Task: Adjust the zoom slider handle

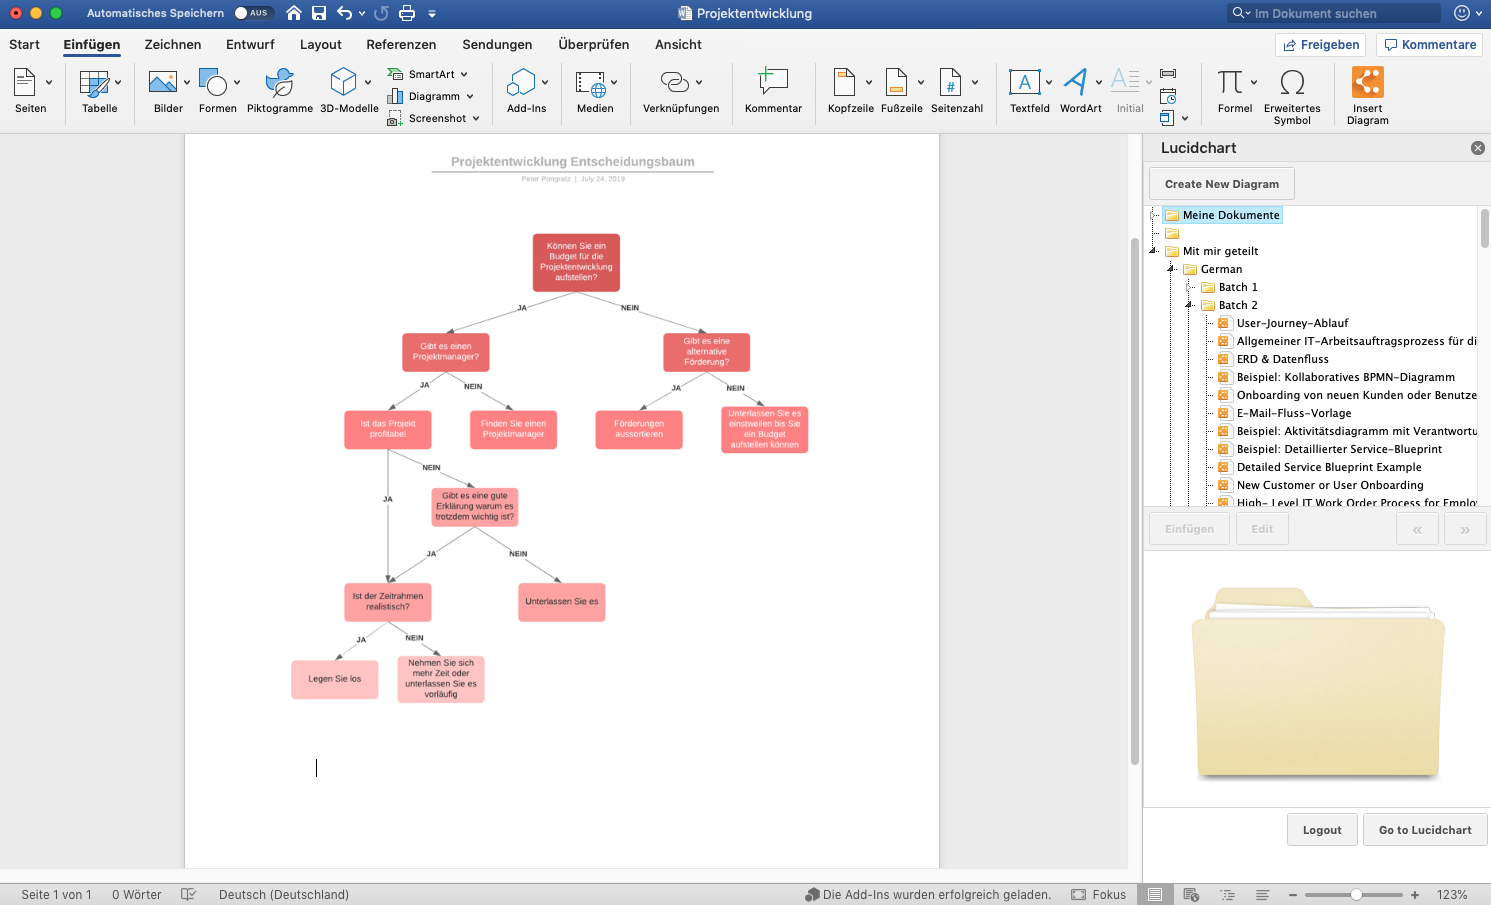Action: pyautogui.click(x=1356, y=895)
